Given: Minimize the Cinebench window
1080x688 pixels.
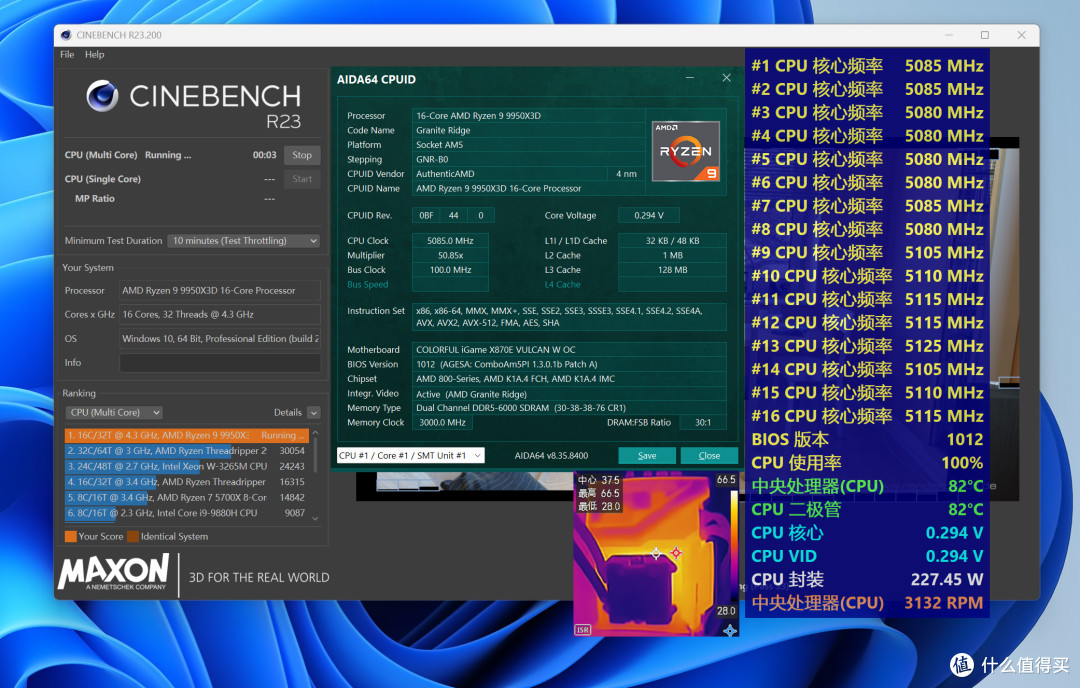Looking at the screenshot, I should 948,35.
